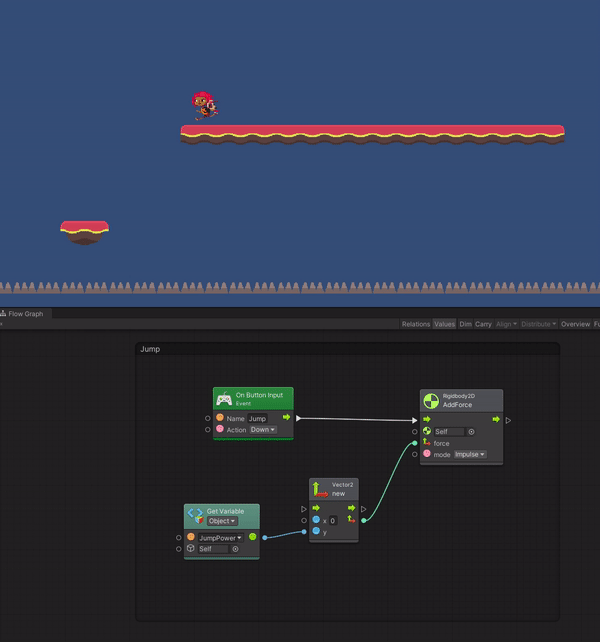
Task: Toggle the Carry option in graph toolbar
Action: (483, 324)
